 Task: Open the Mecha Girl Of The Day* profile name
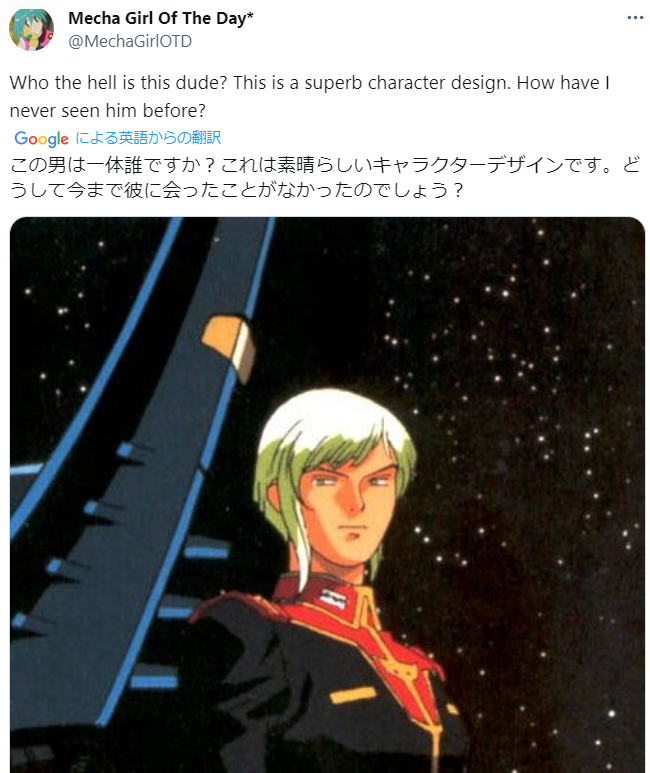[161, 18]
